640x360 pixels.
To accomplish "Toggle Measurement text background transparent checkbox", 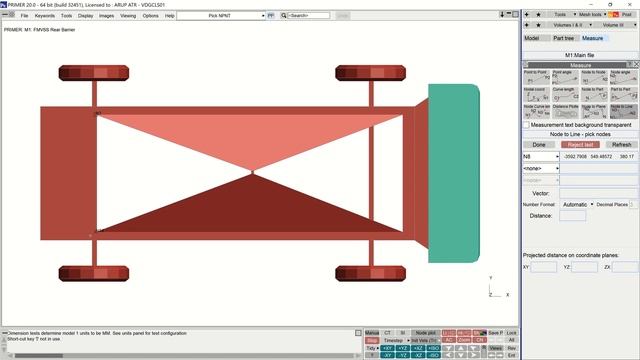I will (x=526, y=125).
